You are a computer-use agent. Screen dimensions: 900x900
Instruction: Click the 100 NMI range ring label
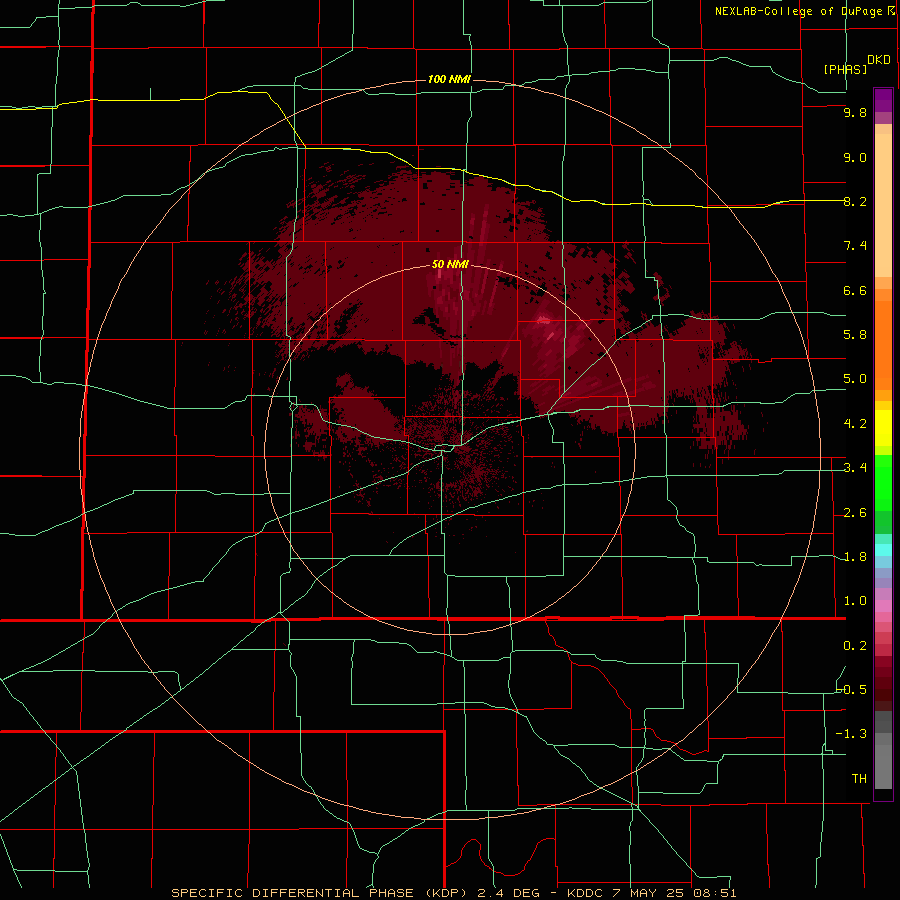[449, 79]
